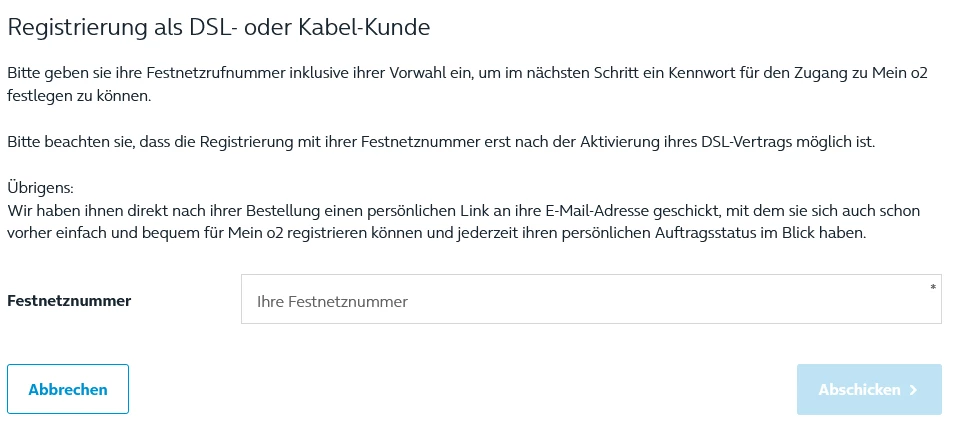Click the heading Registrierung als DSL- oder Kabel-Kunde
Image resolution: width=970 pixels, height=443 pixels.
coord(219,28)
